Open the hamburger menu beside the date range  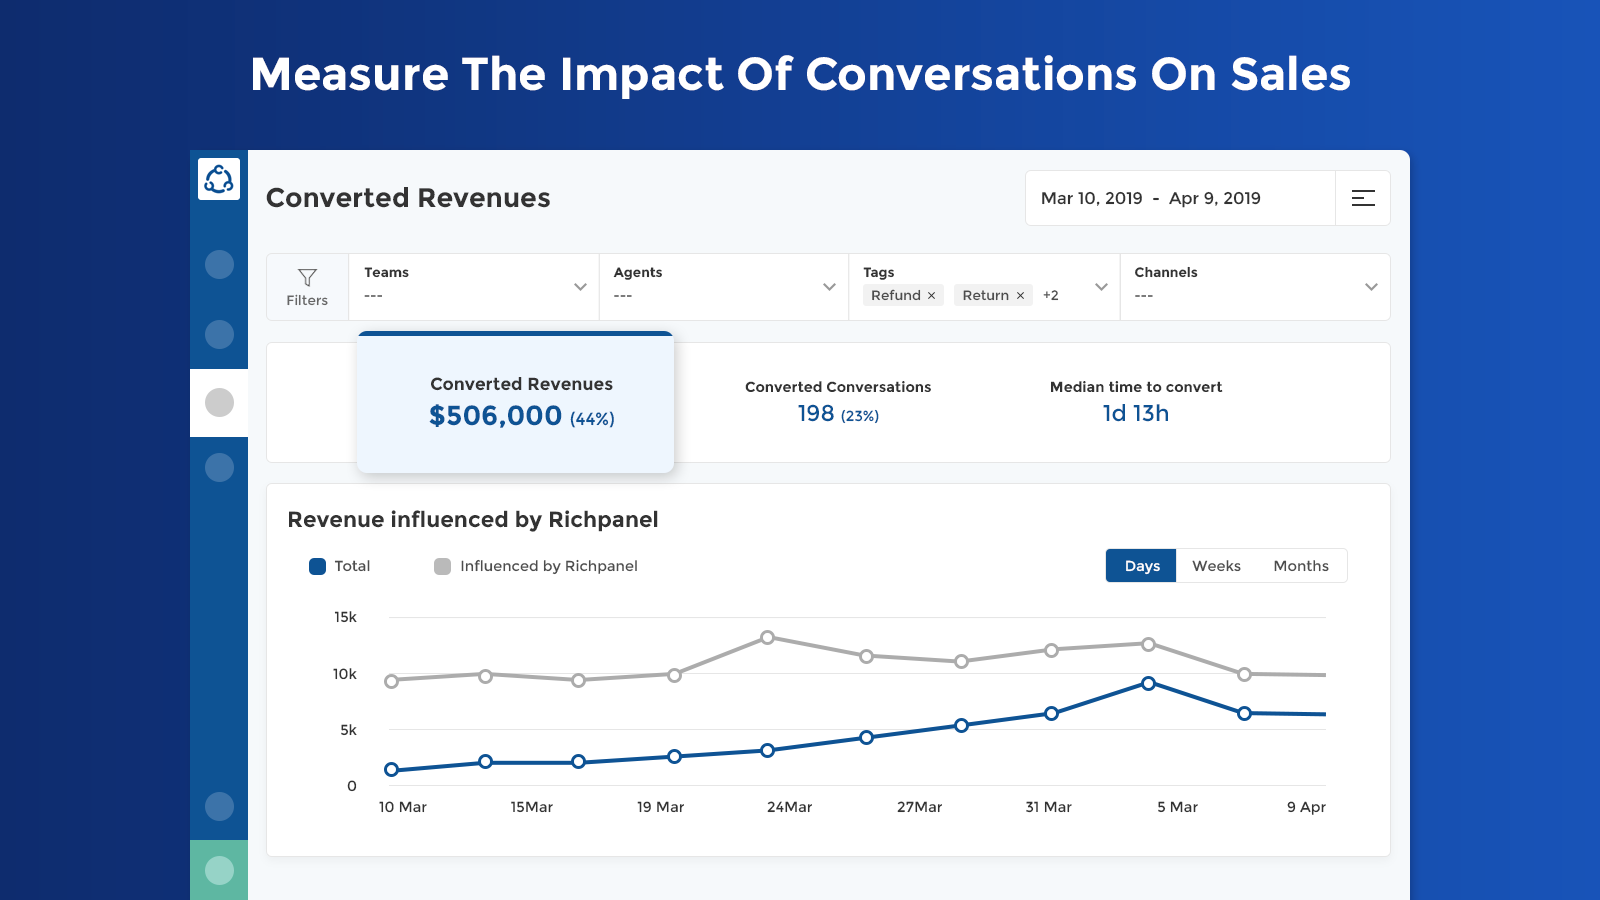click(x=1363, y=198)
